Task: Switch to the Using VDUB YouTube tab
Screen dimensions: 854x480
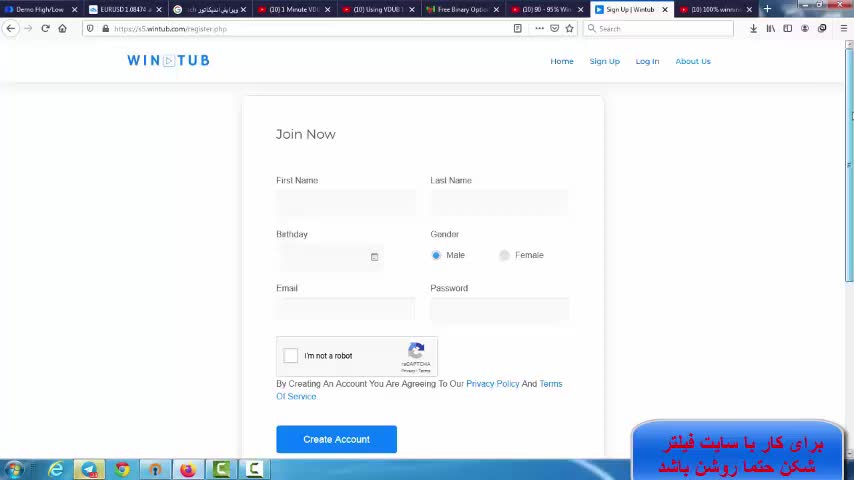Action: tap(377, 9)
